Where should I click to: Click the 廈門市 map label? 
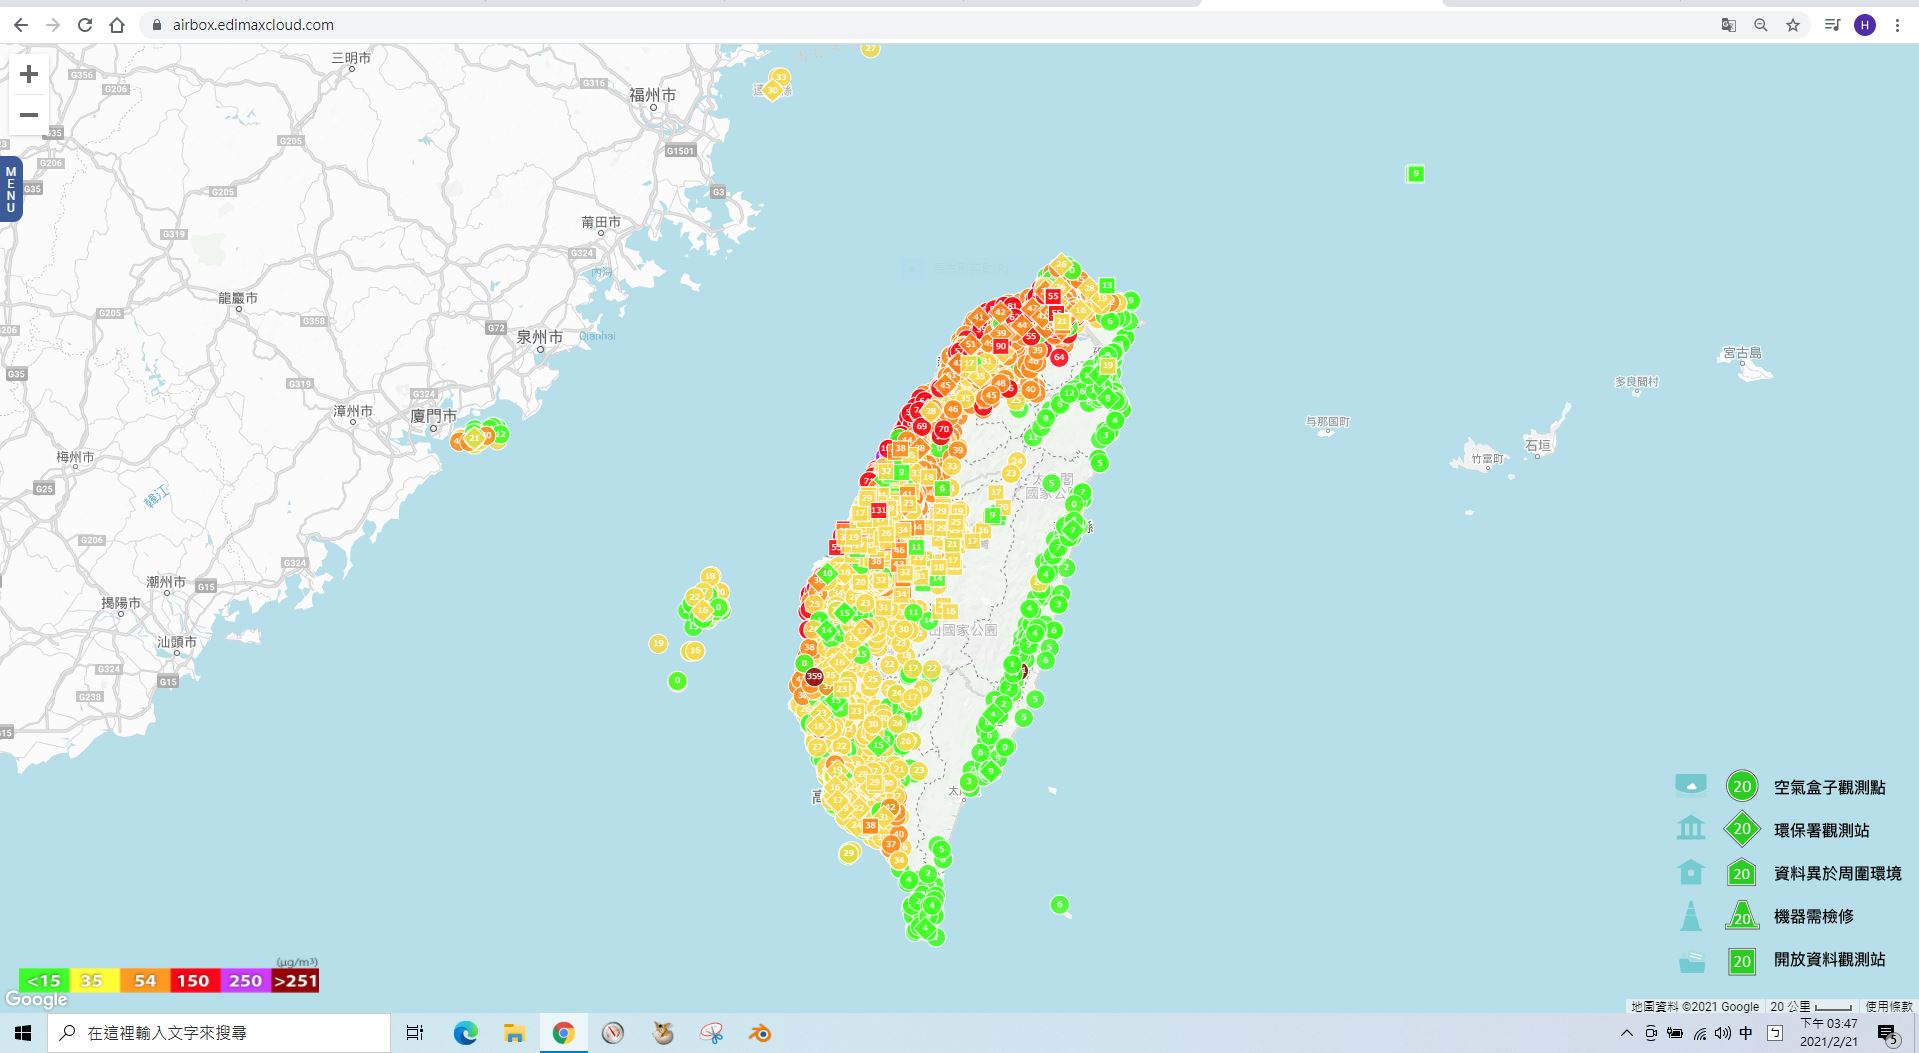pyautogui.click(x=433, y=416)
